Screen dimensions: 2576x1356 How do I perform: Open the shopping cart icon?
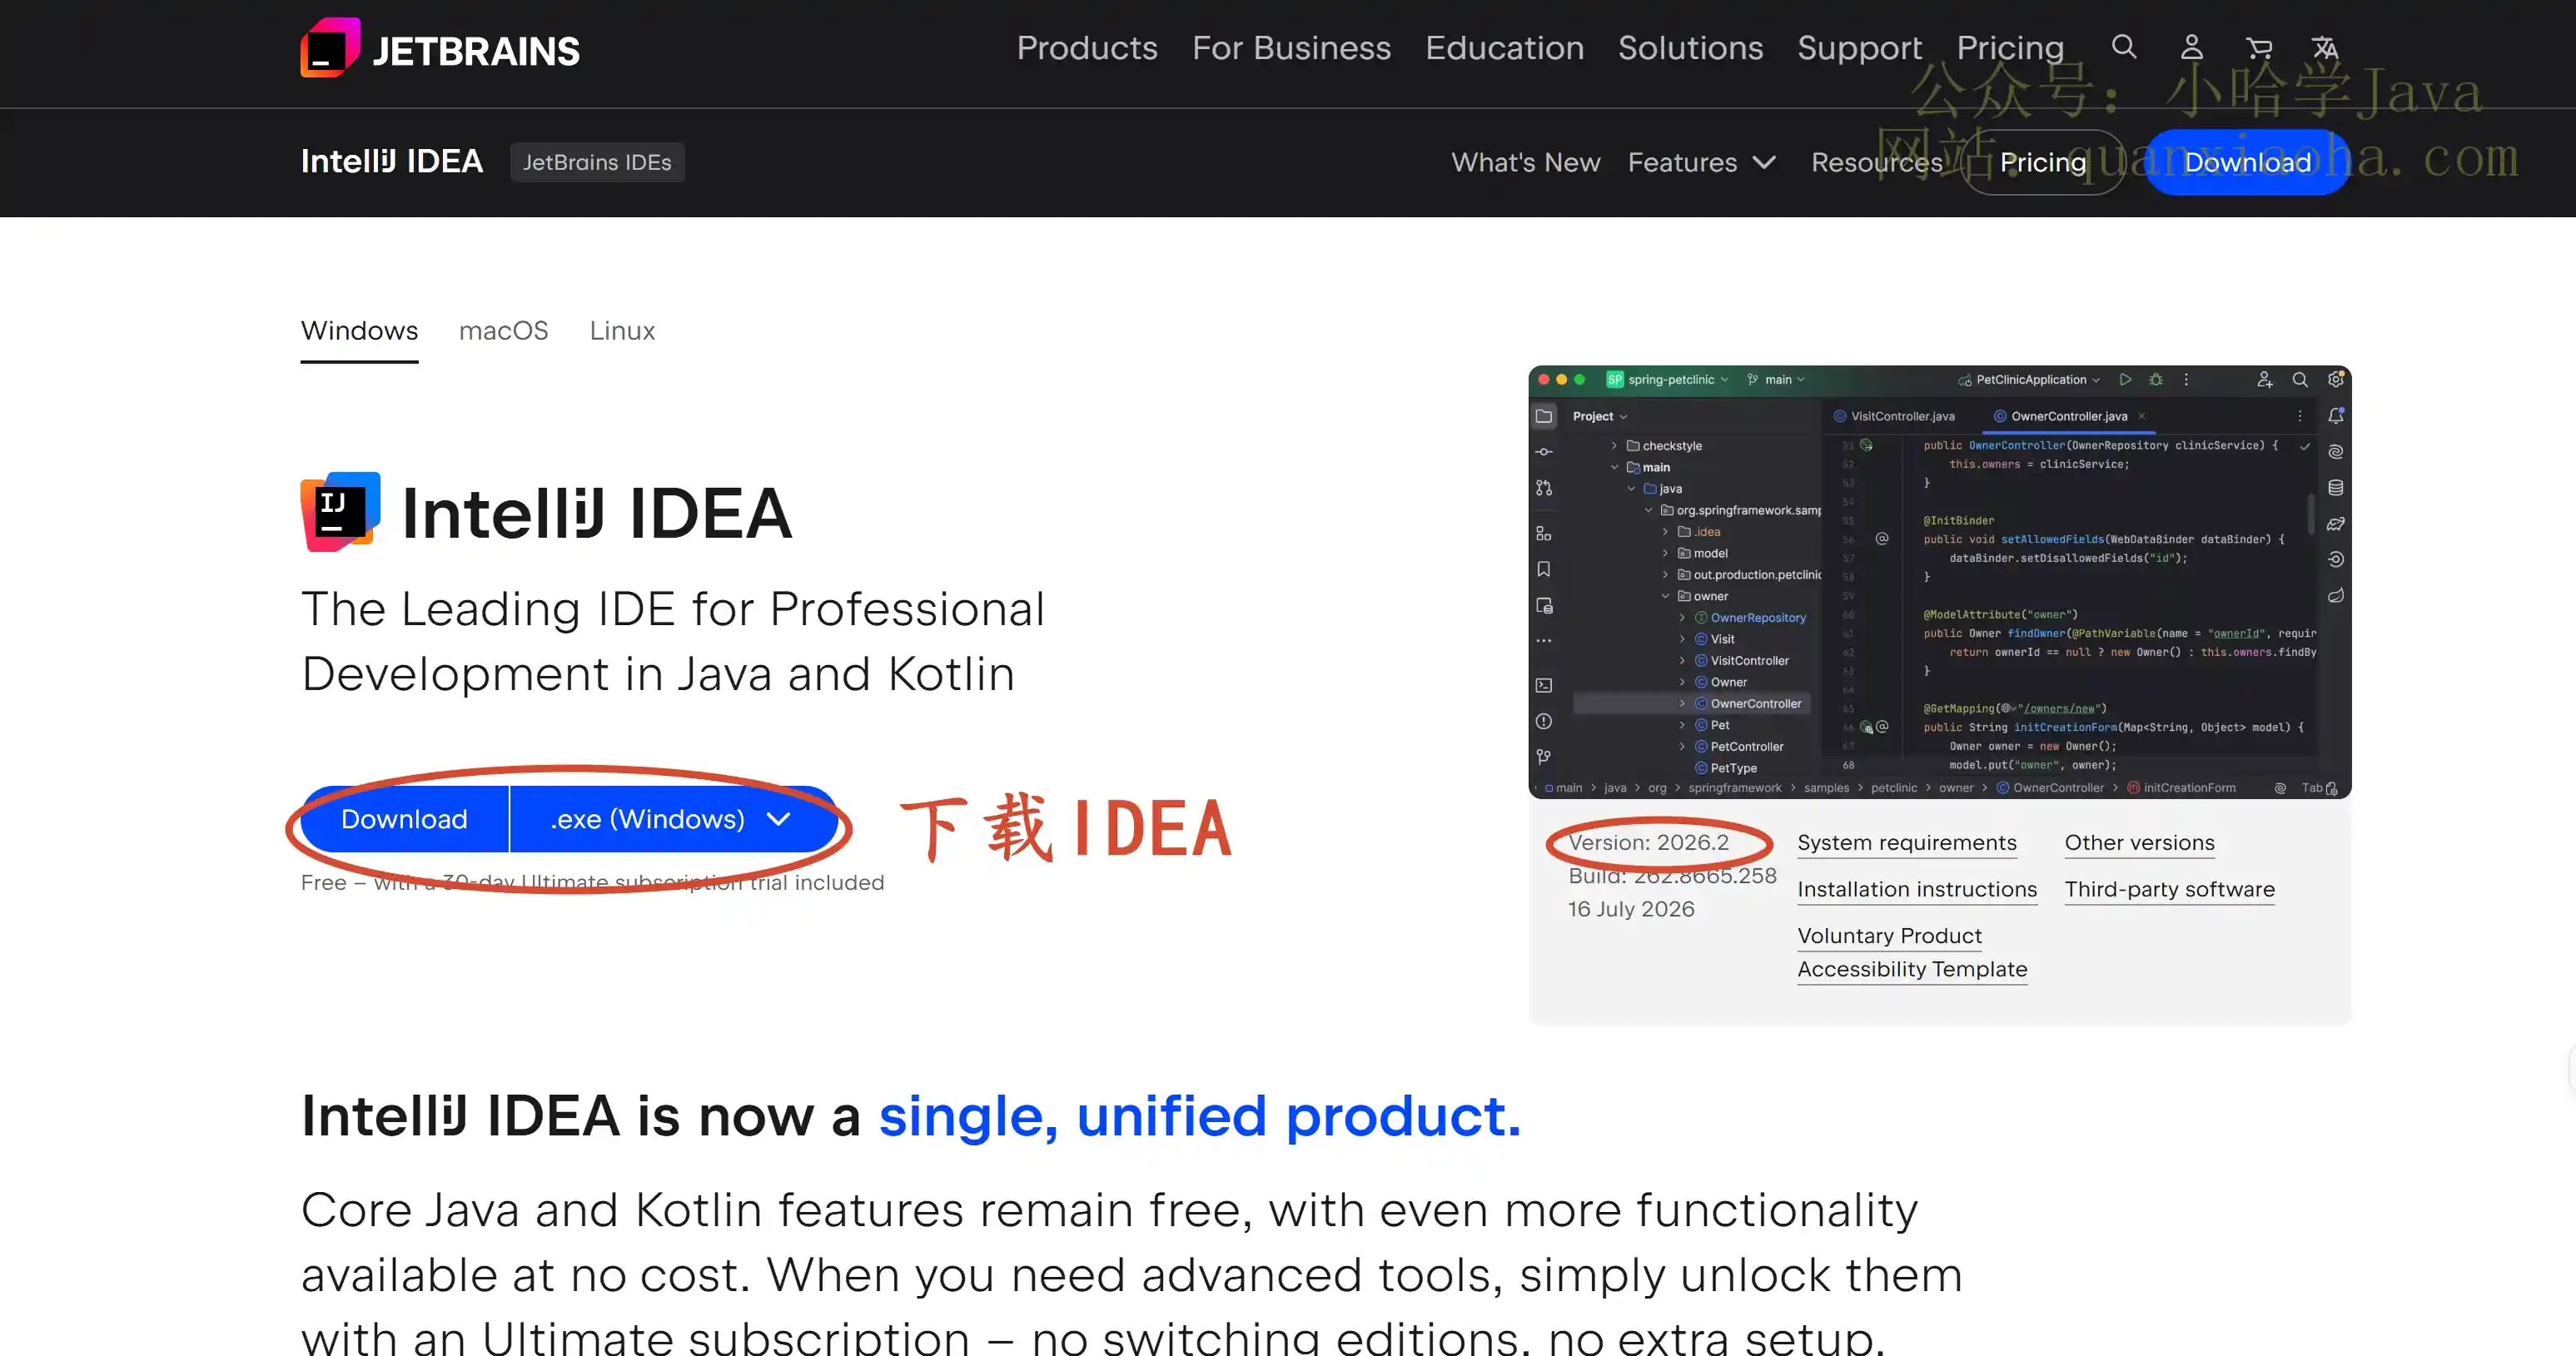pos(2258,47)
